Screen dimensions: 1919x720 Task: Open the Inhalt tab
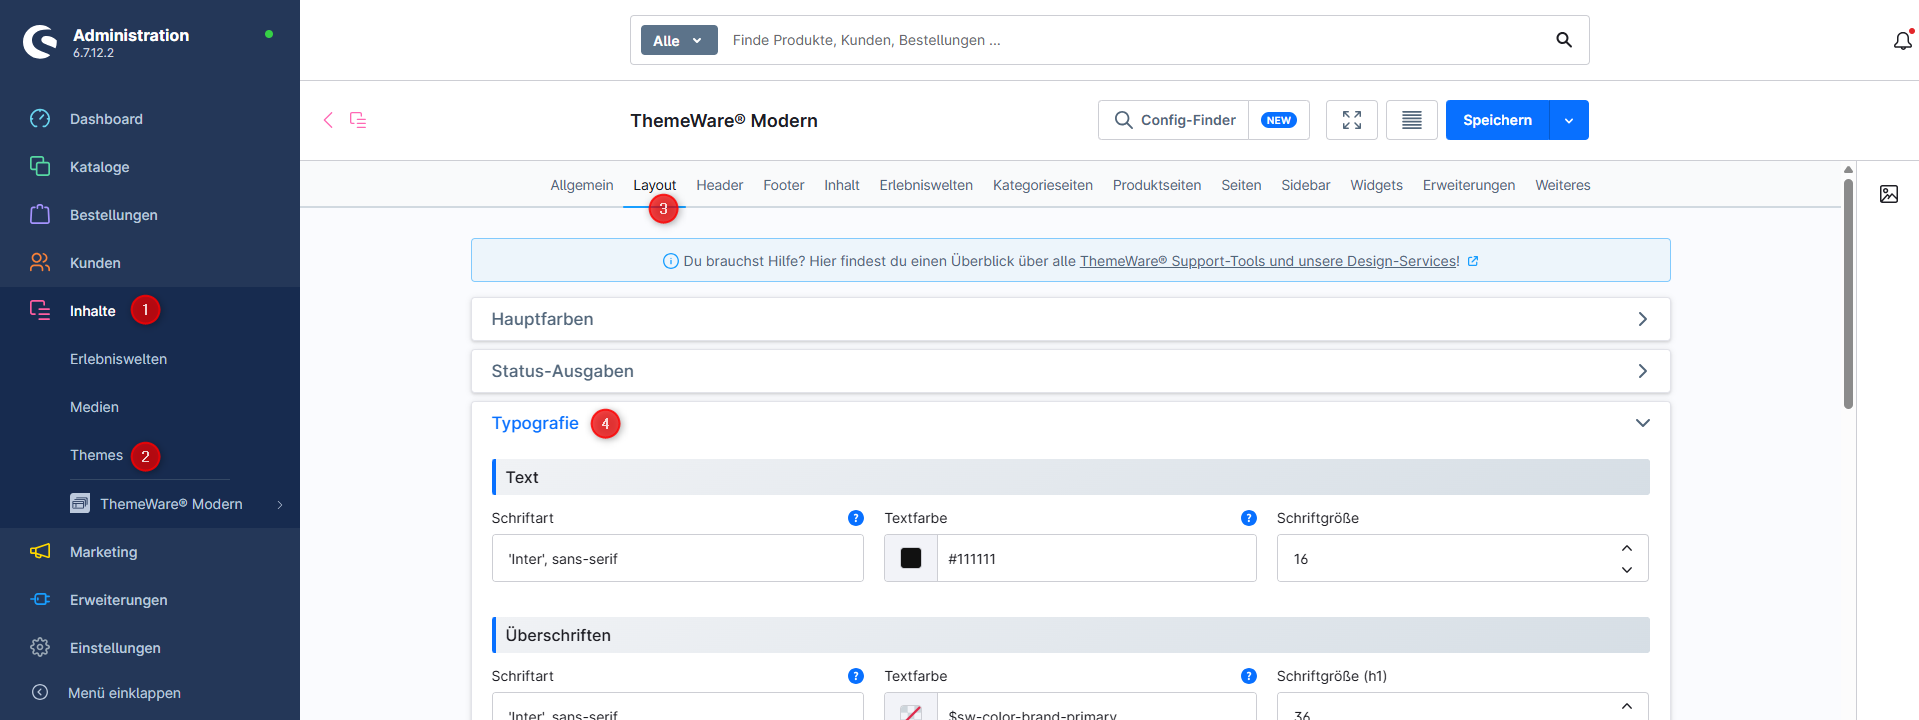pyautogui.click(x=842, y=185)
